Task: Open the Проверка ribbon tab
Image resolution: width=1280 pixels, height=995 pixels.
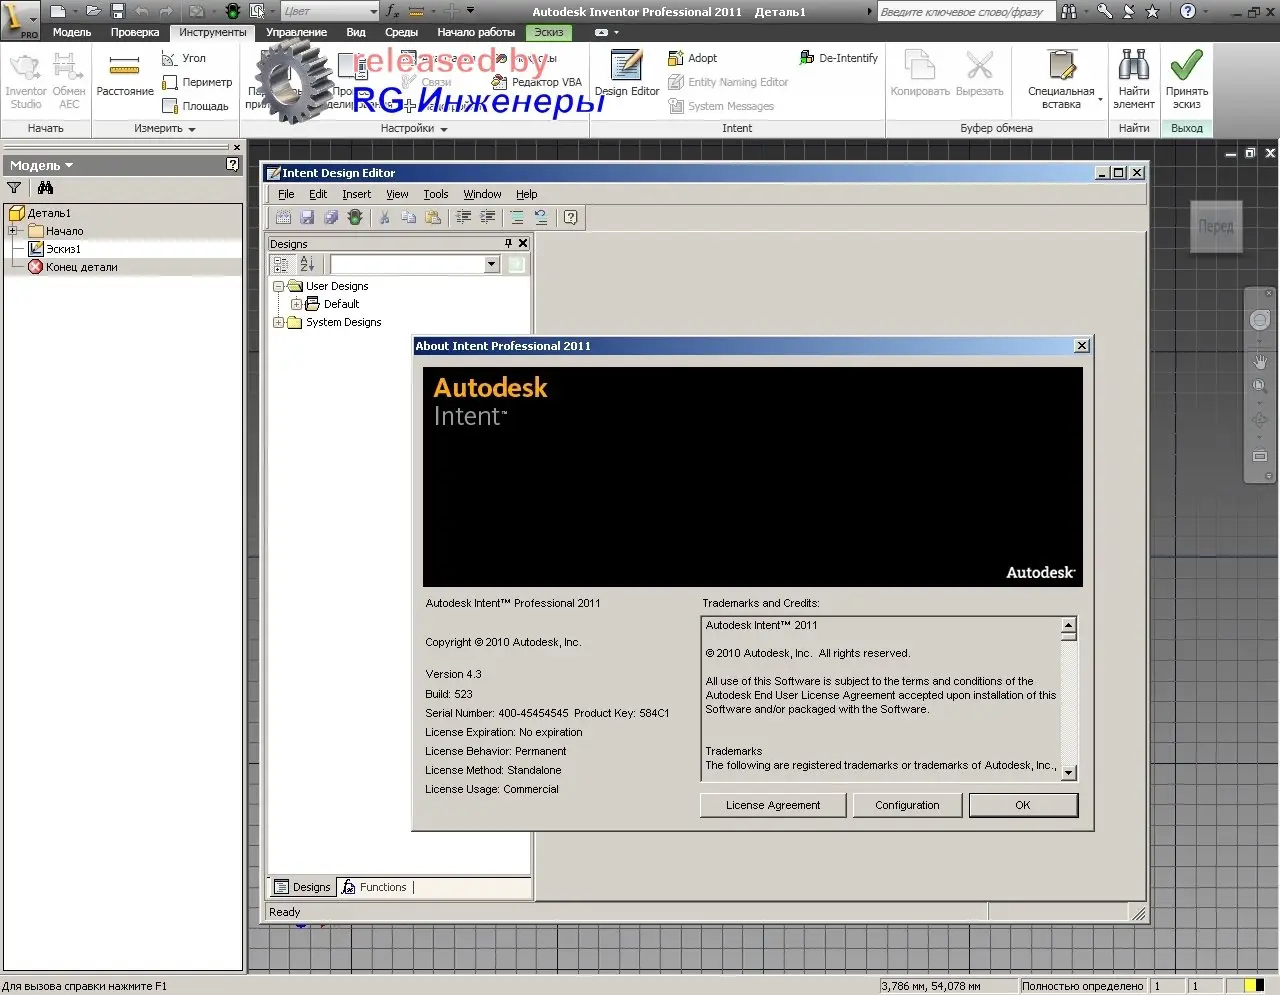Action: tap(135, 32)
